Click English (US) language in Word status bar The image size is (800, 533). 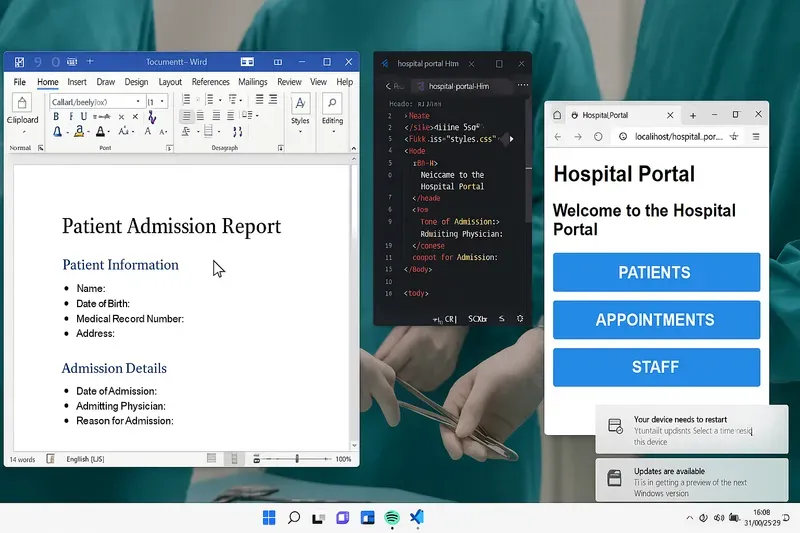point(85,459)
